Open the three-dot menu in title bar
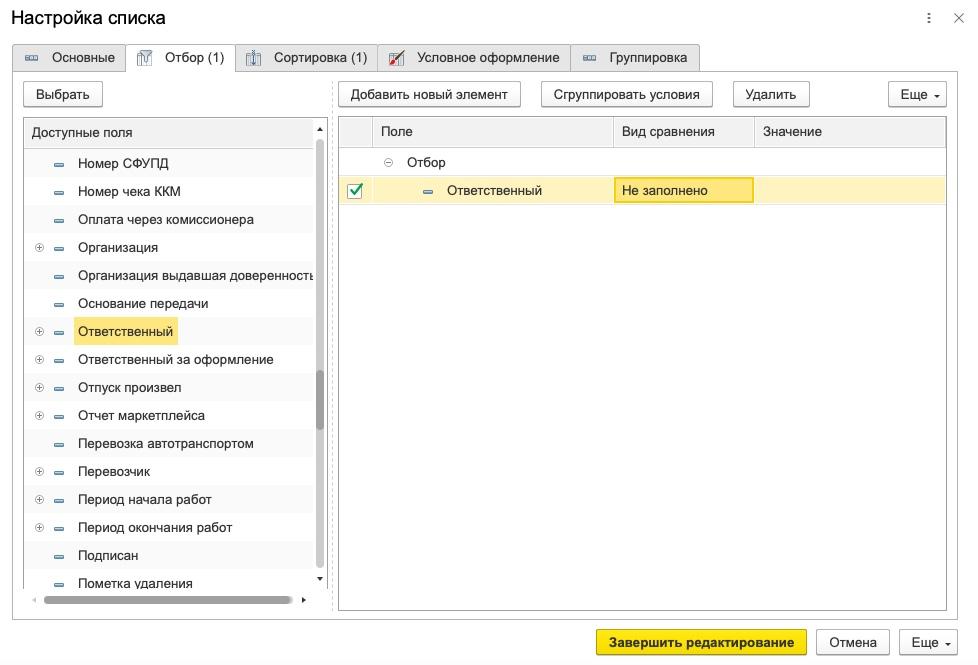Viewport: 978px width, 665px height. 929,18
